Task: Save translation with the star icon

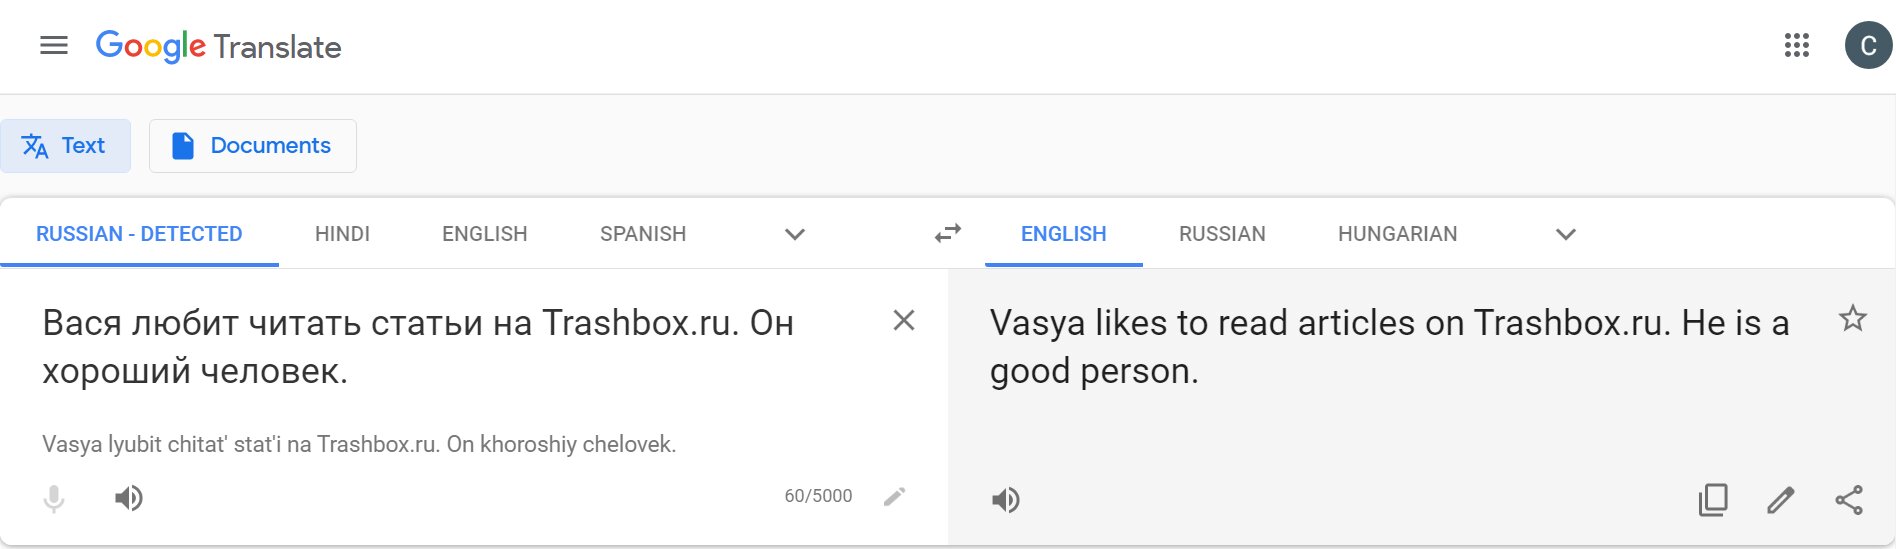Action: (x=1853, y=319)
